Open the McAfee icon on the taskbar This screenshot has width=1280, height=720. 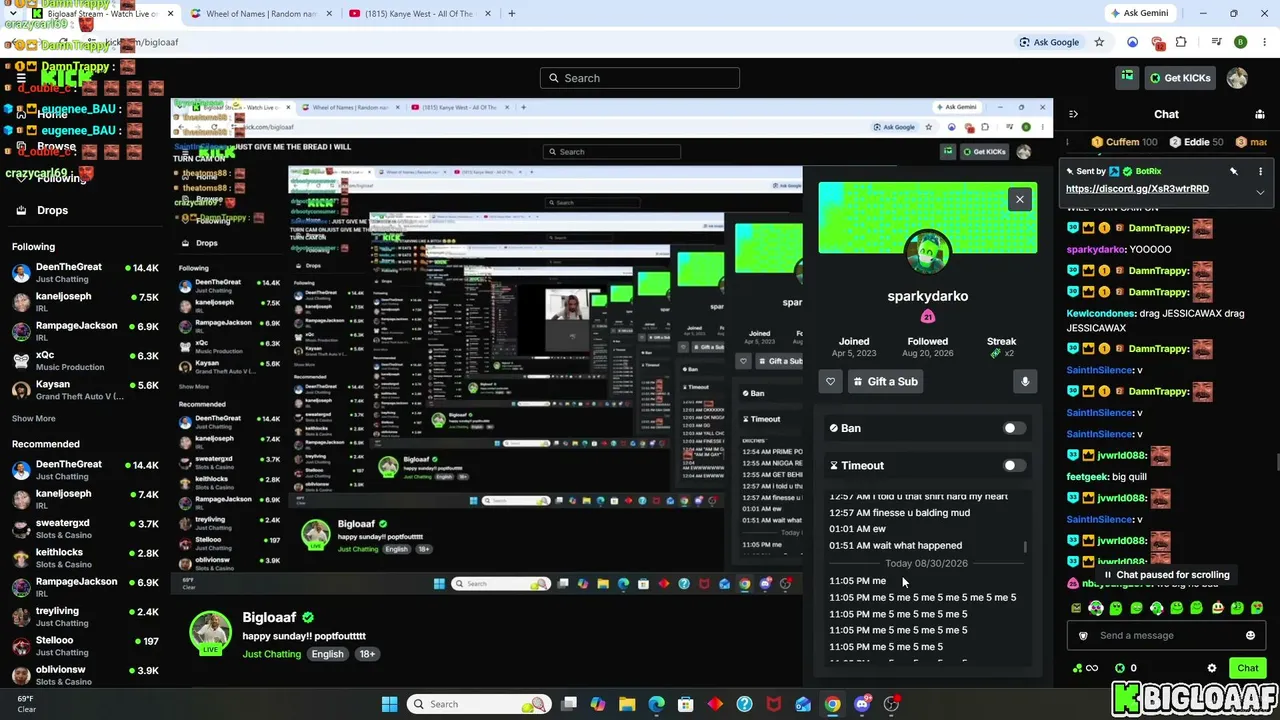tap(773, 704)
